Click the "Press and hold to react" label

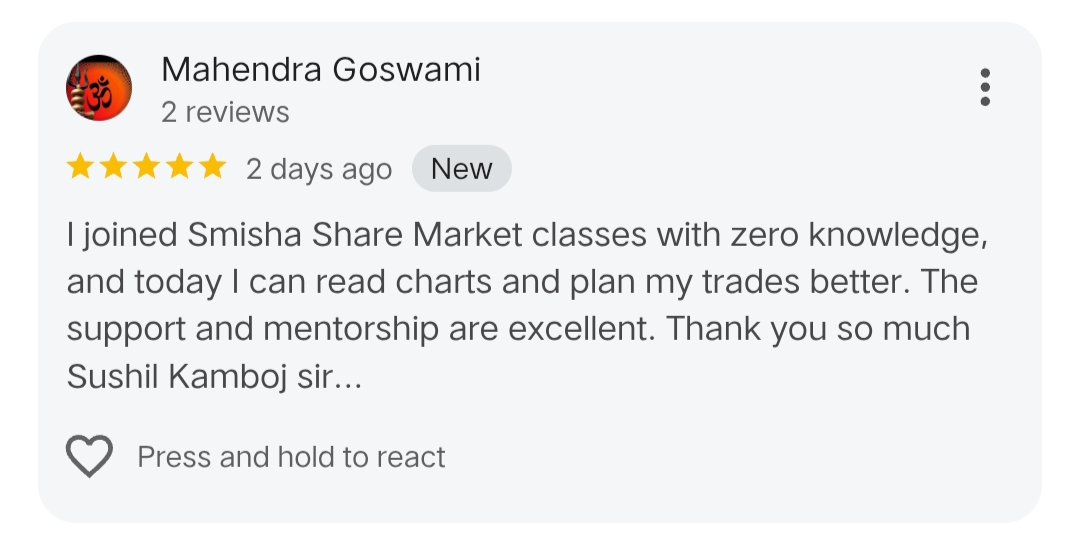click(291, 457)
